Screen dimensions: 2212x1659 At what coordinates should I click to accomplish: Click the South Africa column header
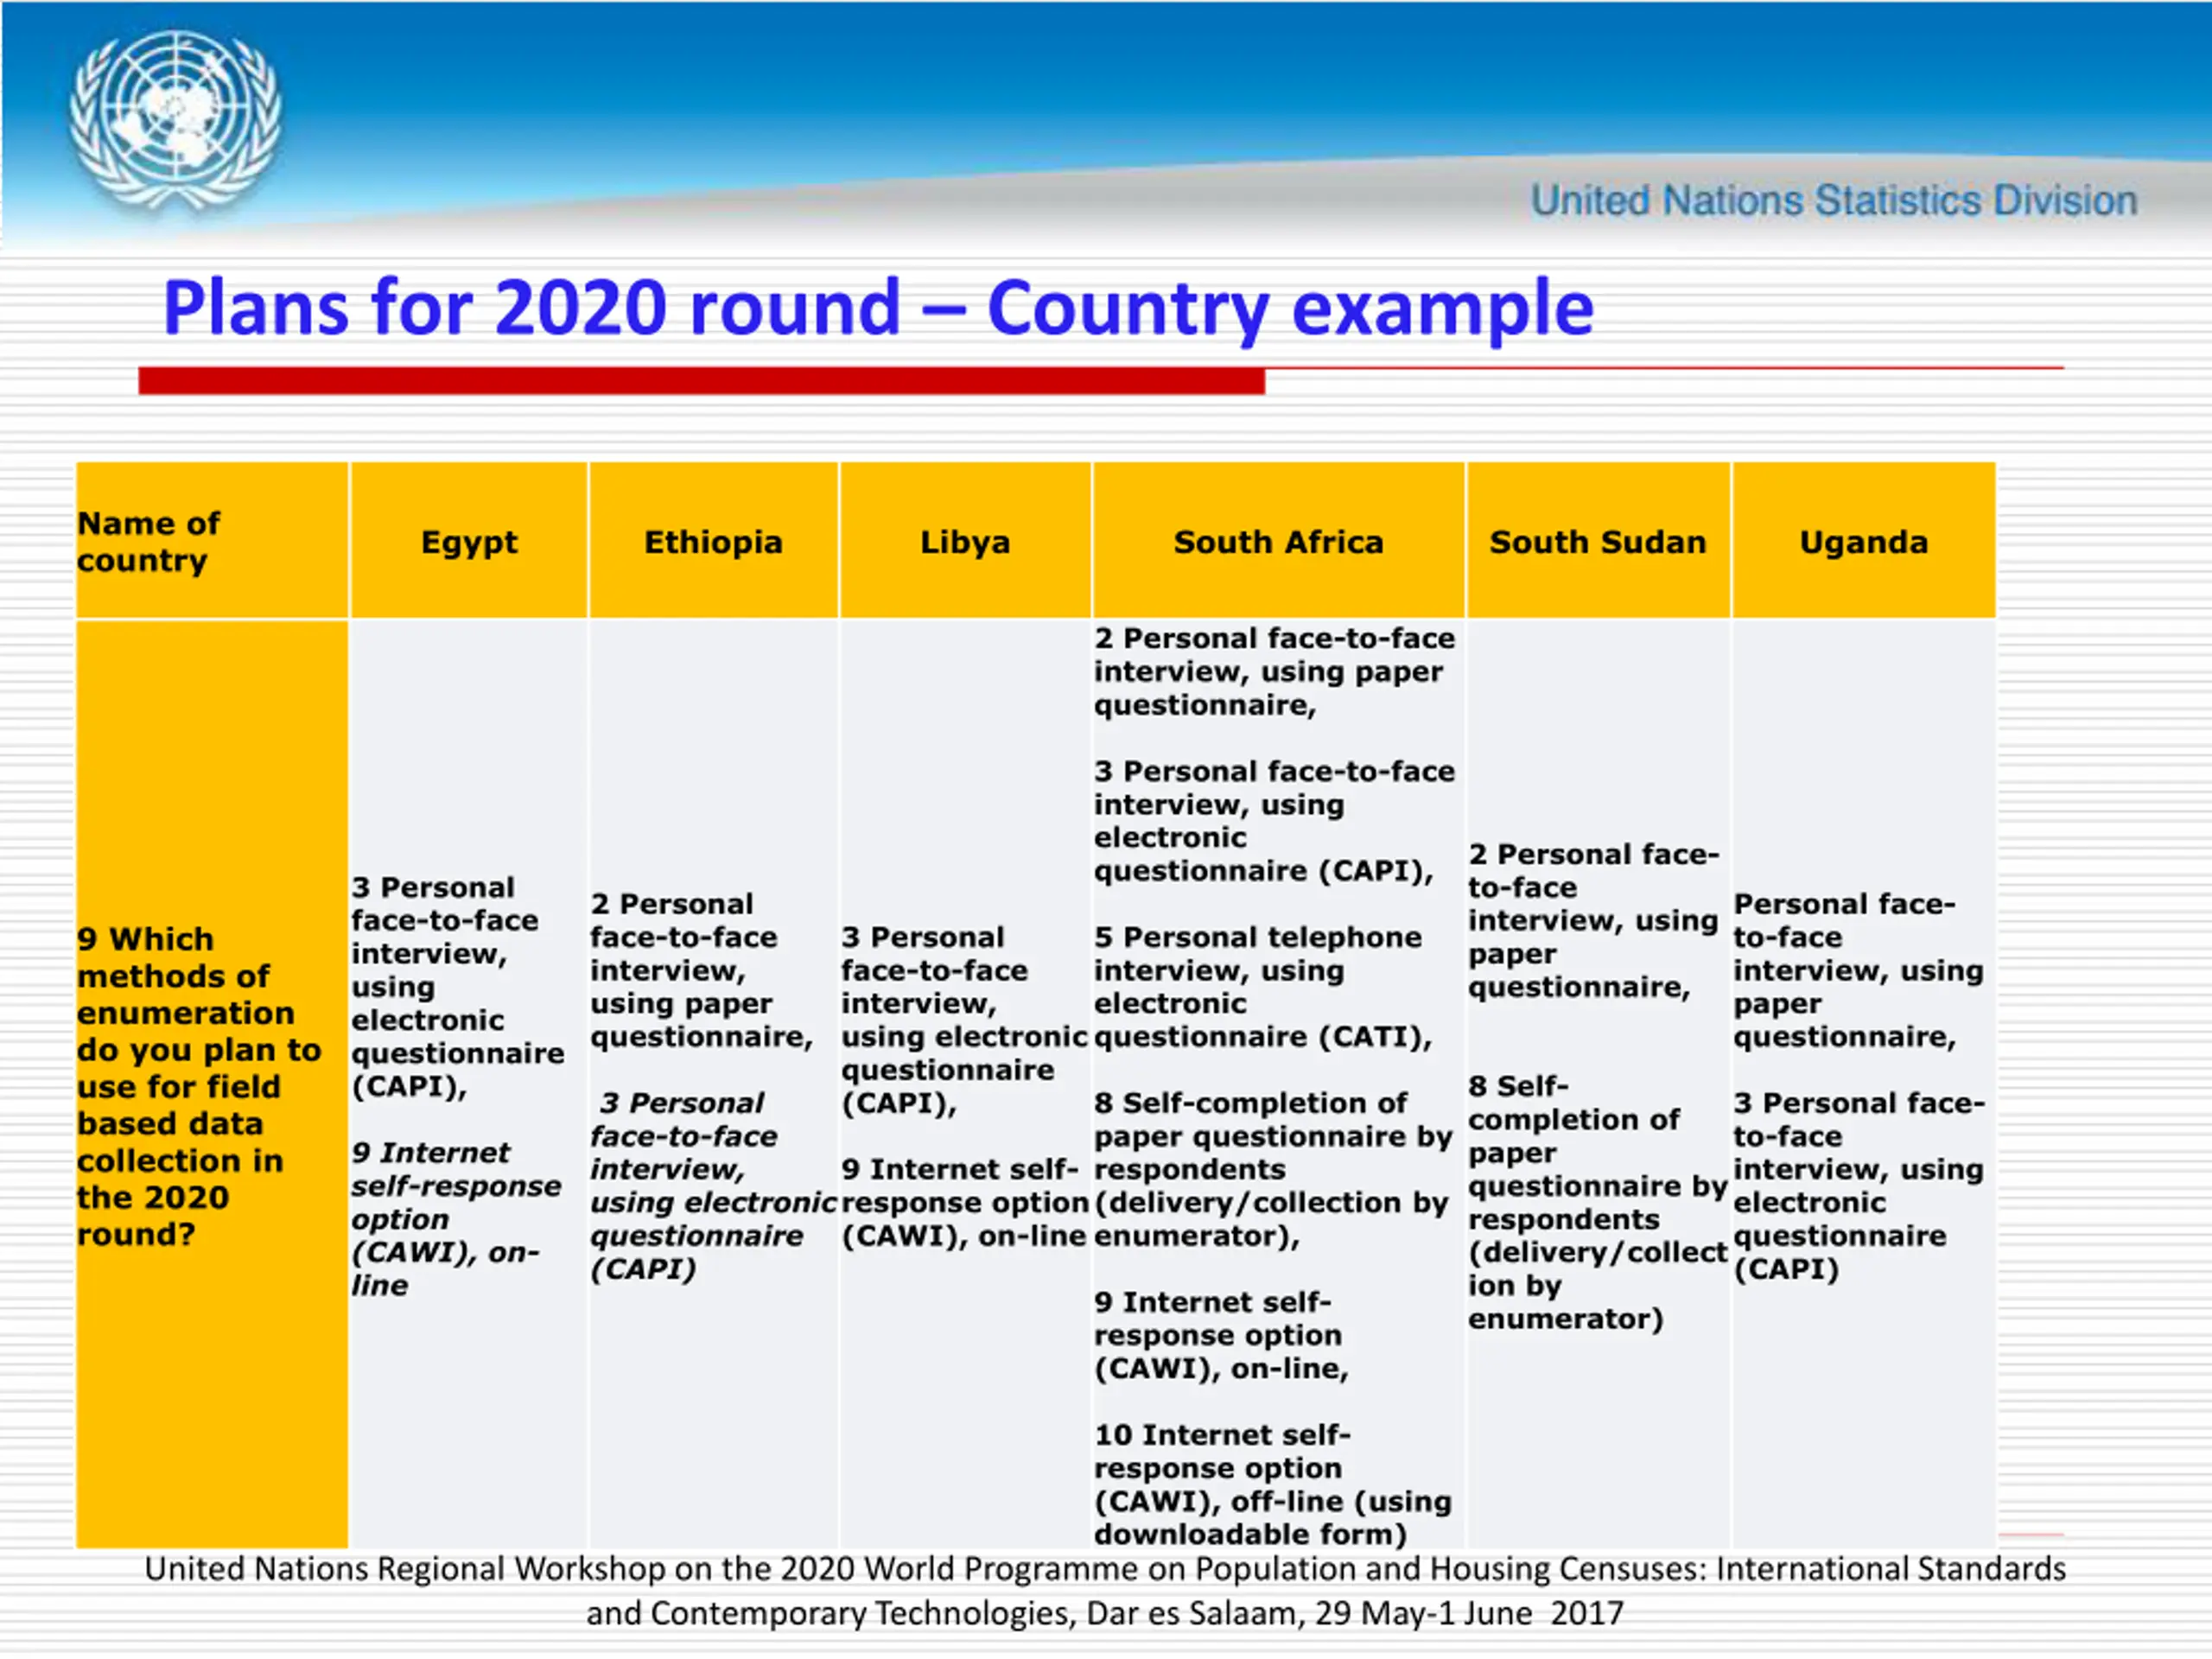[x=1277, y=541]
